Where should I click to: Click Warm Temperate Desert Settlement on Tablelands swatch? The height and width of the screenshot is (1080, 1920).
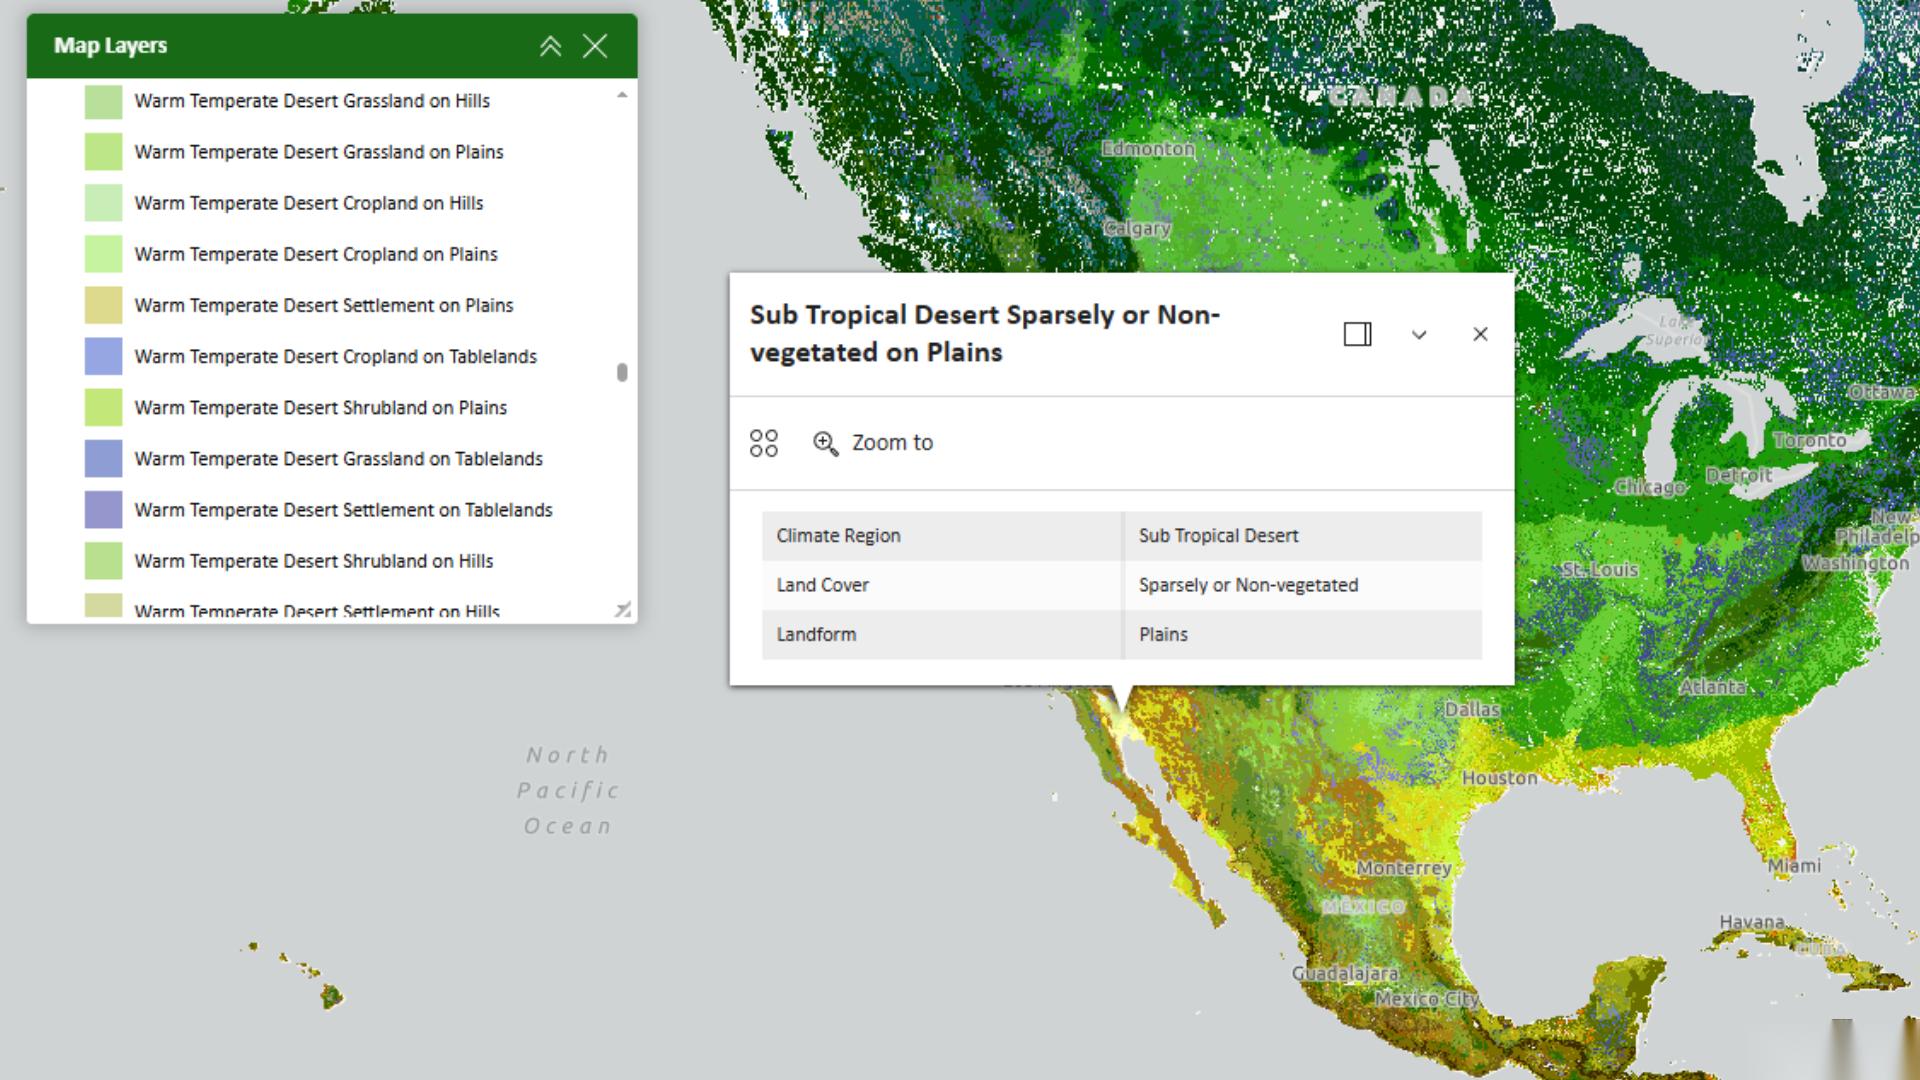tap(103, 510)
